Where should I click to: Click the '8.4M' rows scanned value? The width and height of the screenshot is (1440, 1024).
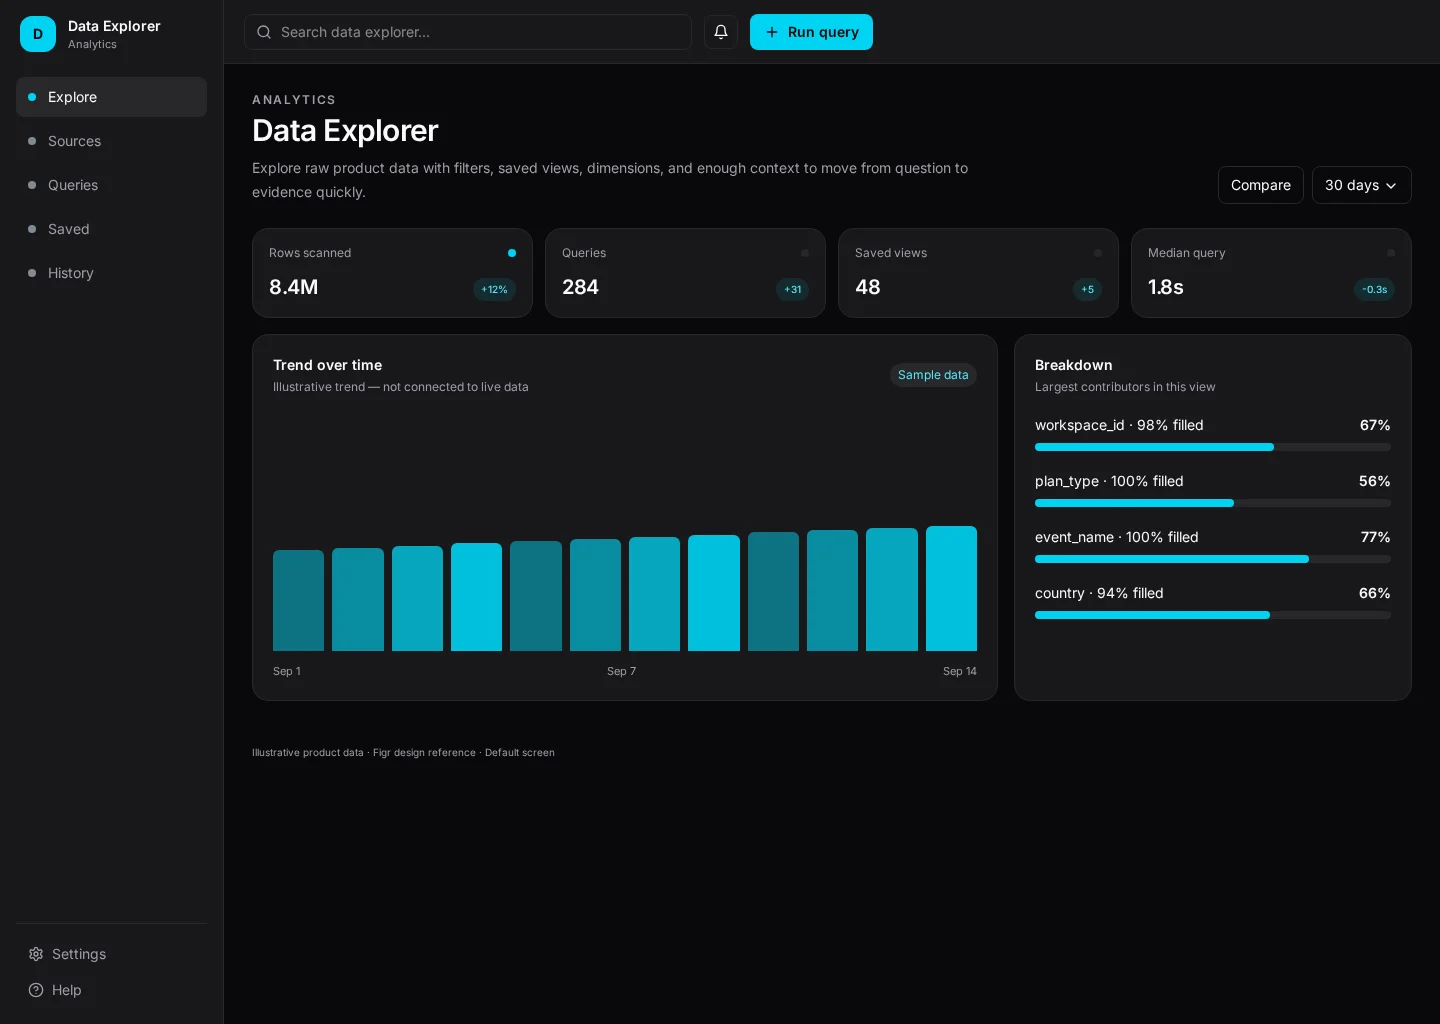[x=293, y=287]
